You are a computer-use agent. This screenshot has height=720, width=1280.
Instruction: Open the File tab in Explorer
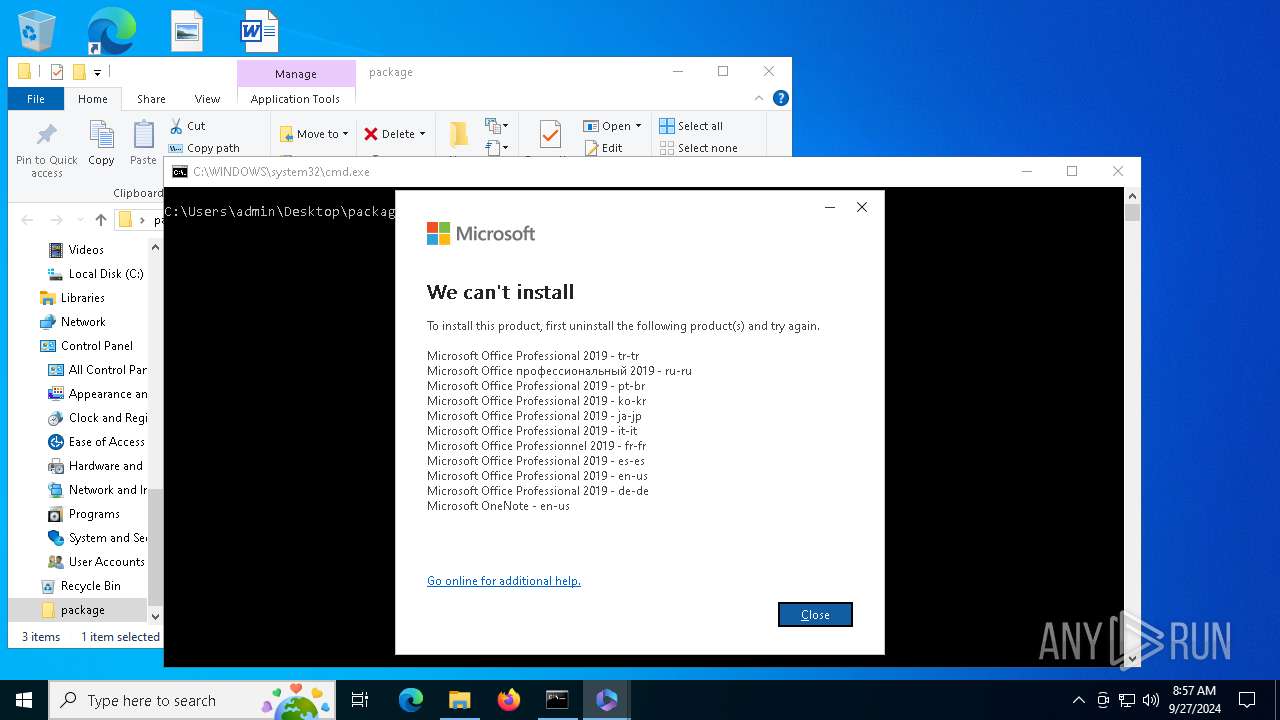tap(36, 99)
